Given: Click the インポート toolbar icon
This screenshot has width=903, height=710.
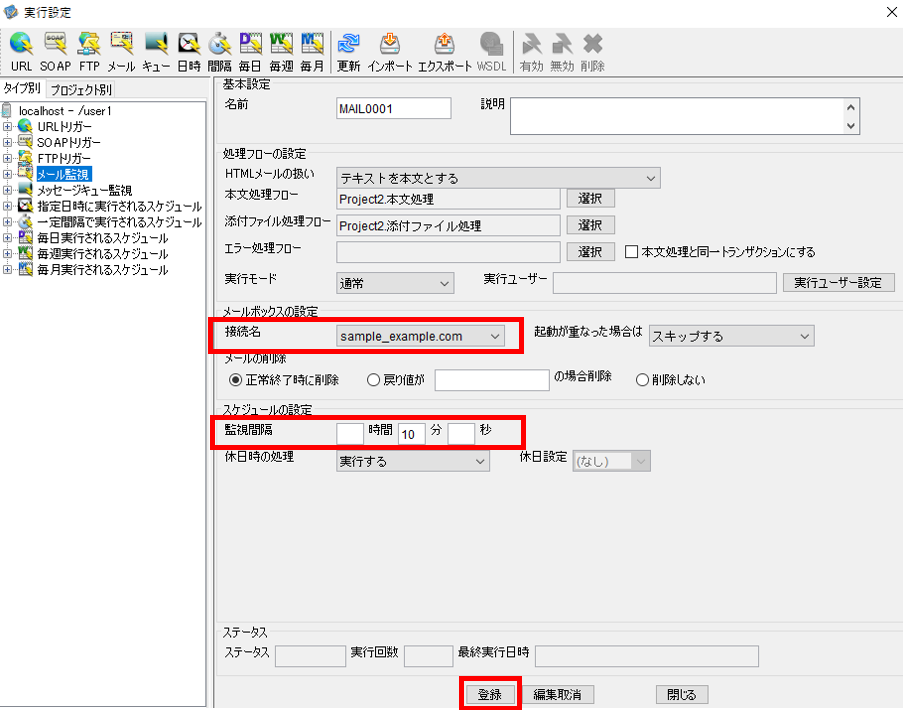Looking at the screenshot, I should [x=390, y=52].
